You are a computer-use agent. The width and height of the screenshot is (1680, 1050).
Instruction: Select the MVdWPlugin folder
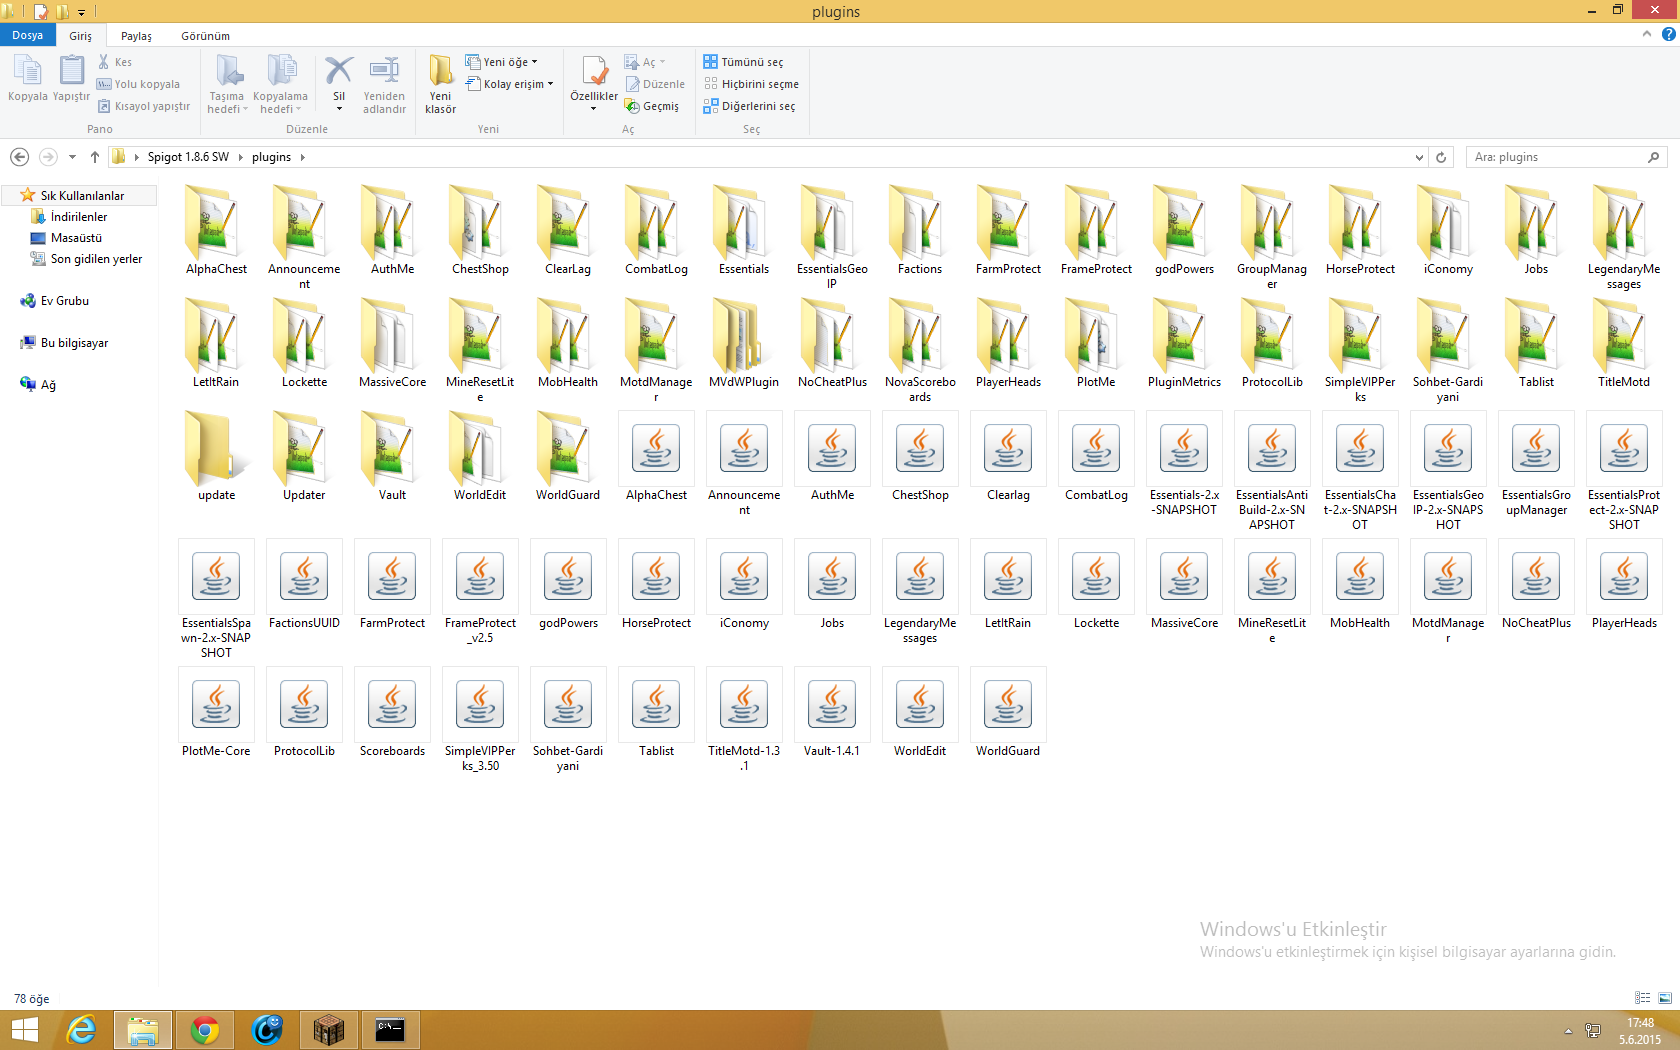coord(744,344)
